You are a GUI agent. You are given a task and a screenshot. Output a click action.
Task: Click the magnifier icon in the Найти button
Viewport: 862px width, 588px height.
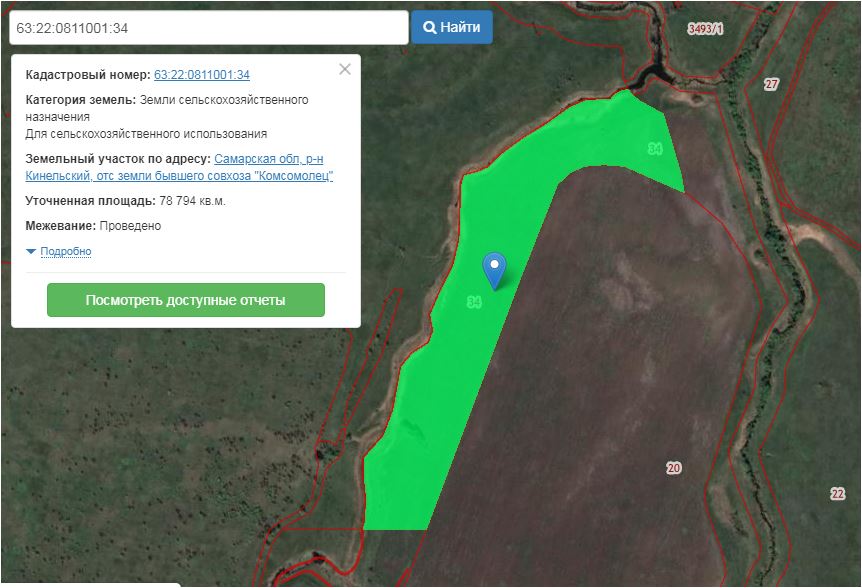[x=429, y=28]
